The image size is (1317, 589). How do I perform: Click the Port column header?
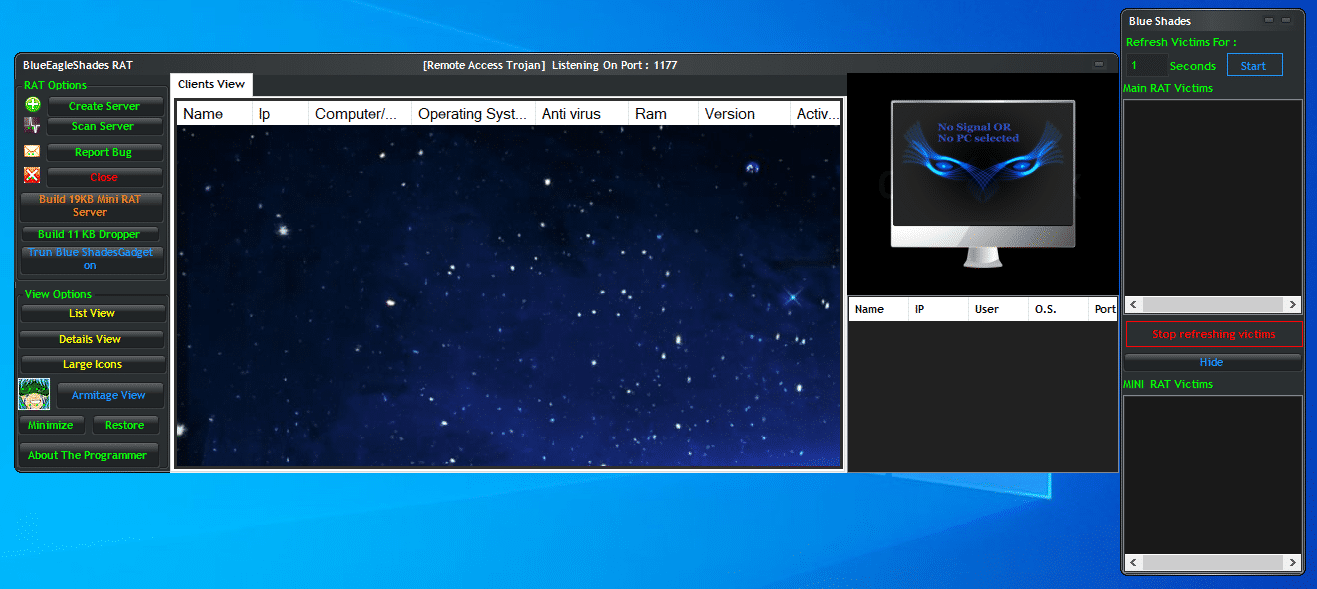coord(1103,309)
